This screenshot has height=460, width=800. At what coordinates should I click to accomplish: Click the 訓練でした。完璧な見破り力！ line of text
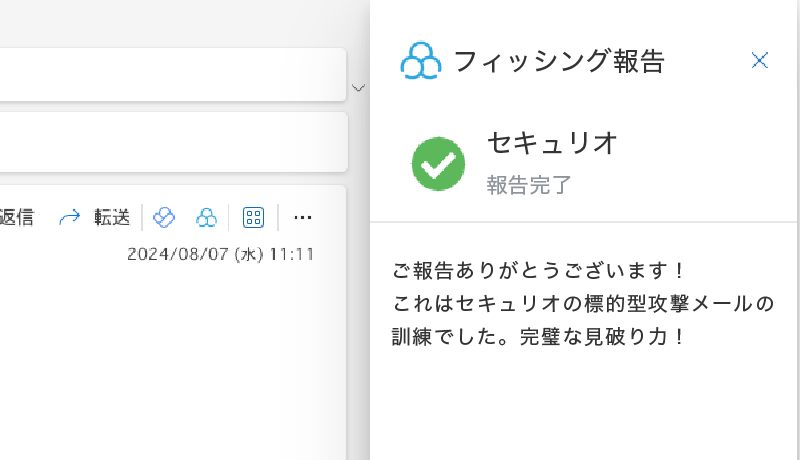(x=538, y=337)
